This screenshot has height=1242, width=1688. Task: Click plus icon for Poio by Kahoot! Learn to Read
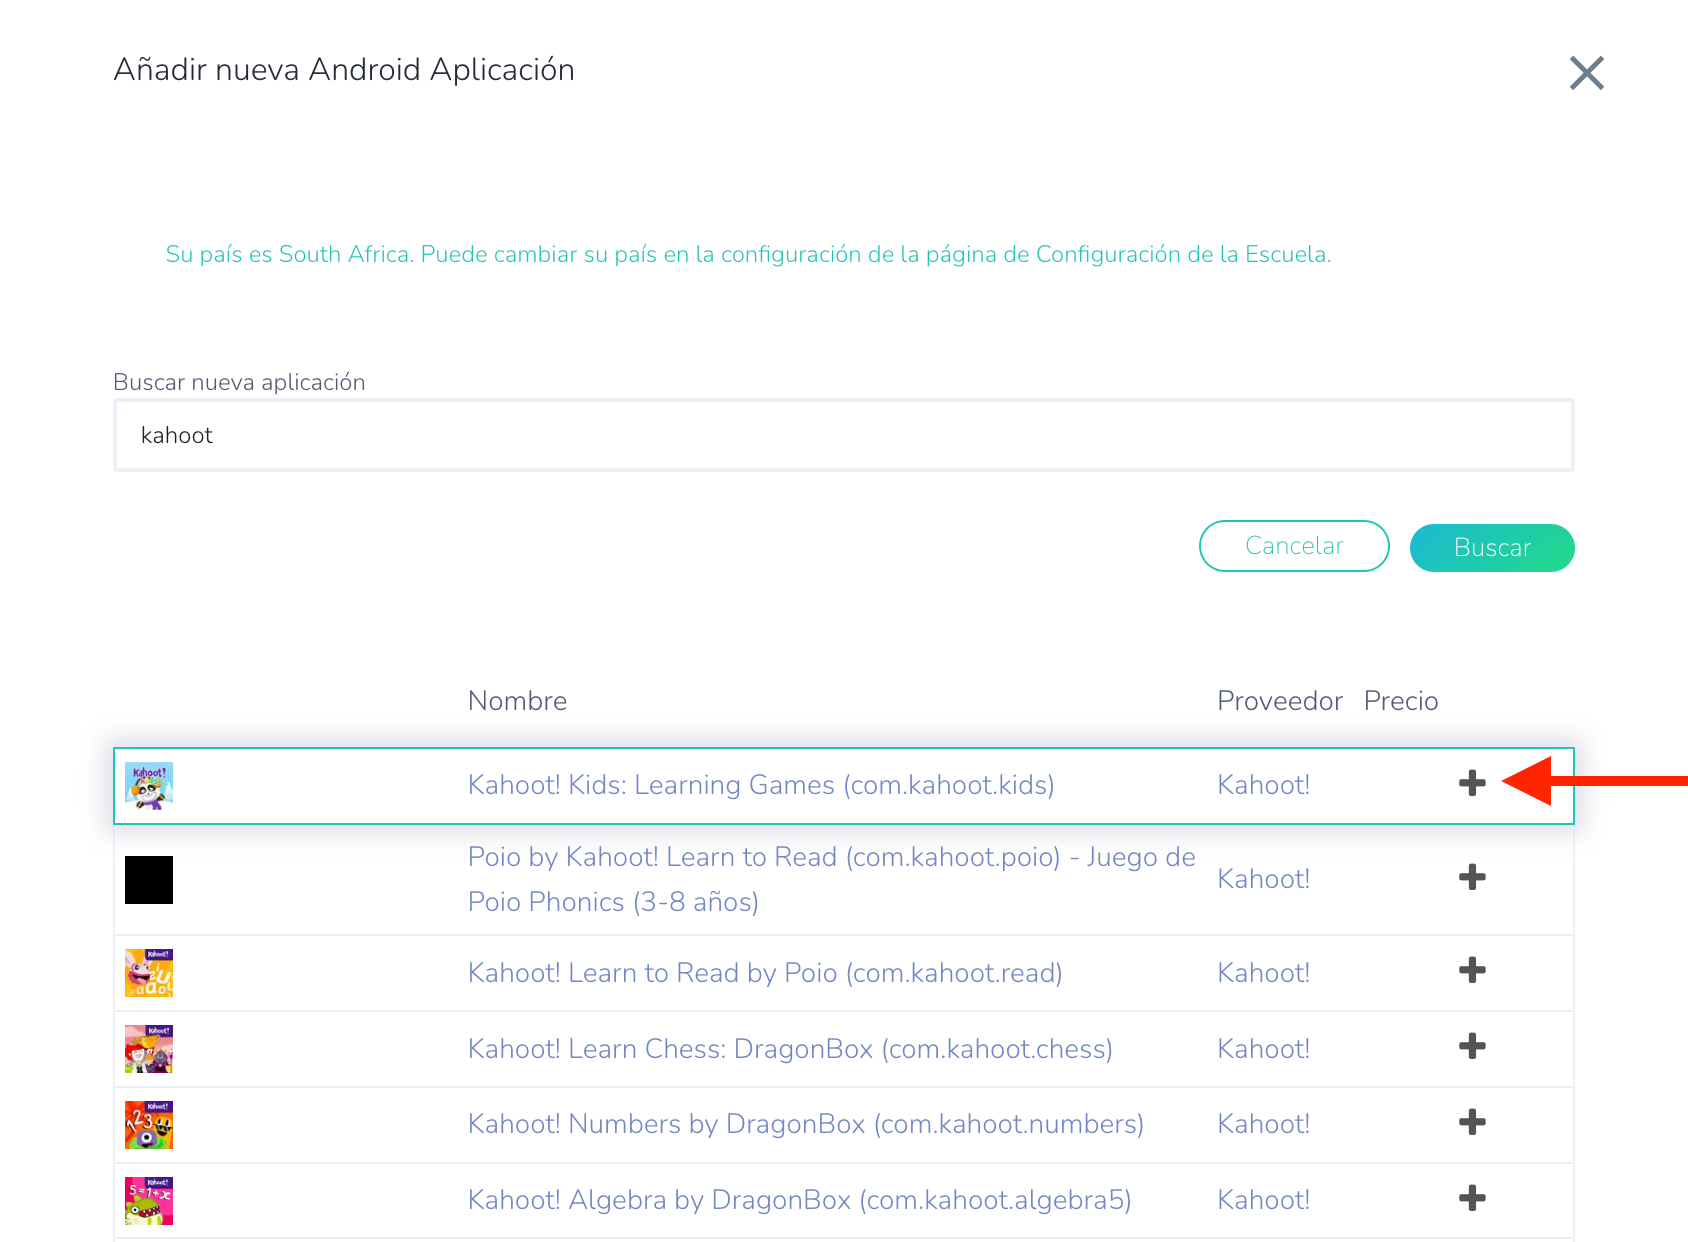pyautogui.click(x=1472, y=878)
